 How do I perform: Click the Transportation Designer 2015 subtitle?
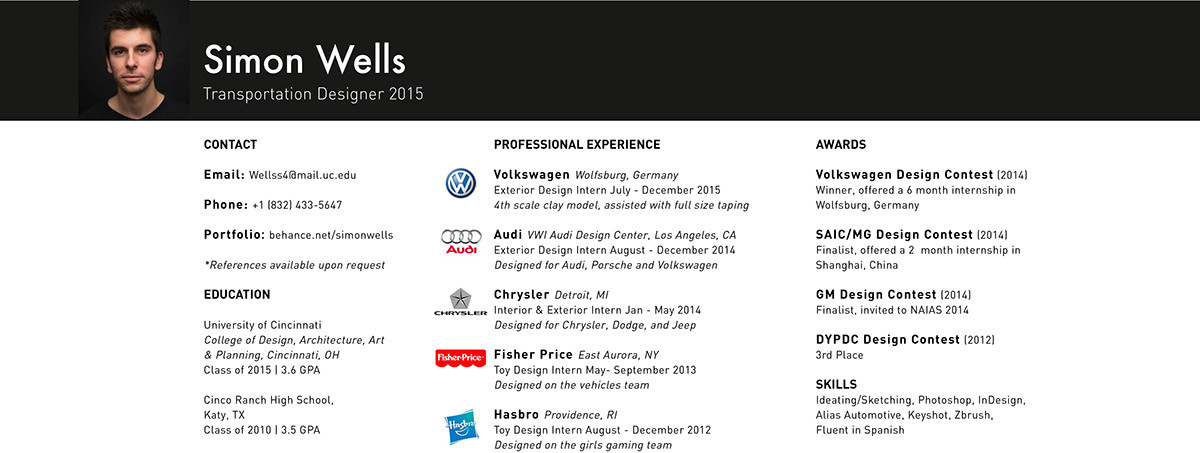[313, 94]
